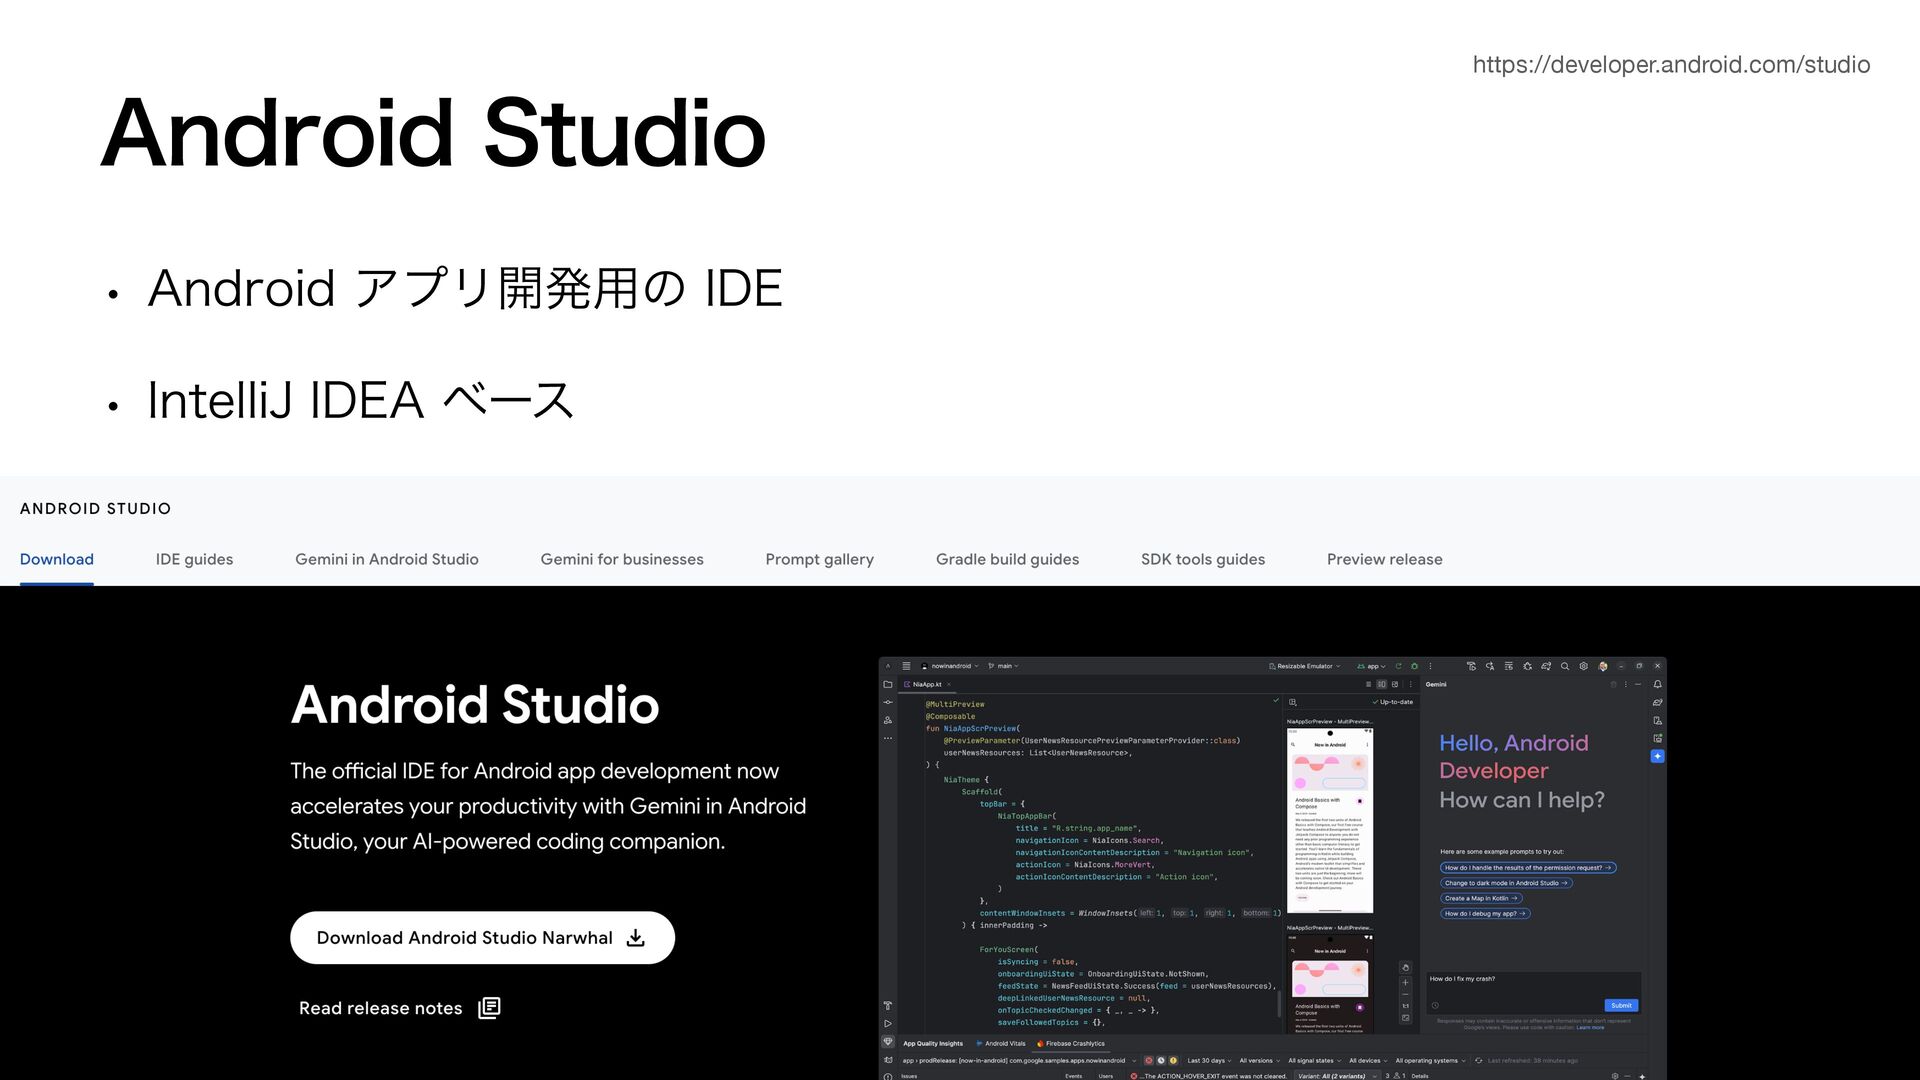Open the nowinandroid project dropdown
The width and height of the screenshot is (1920, 1080).
tap(950, 666)
